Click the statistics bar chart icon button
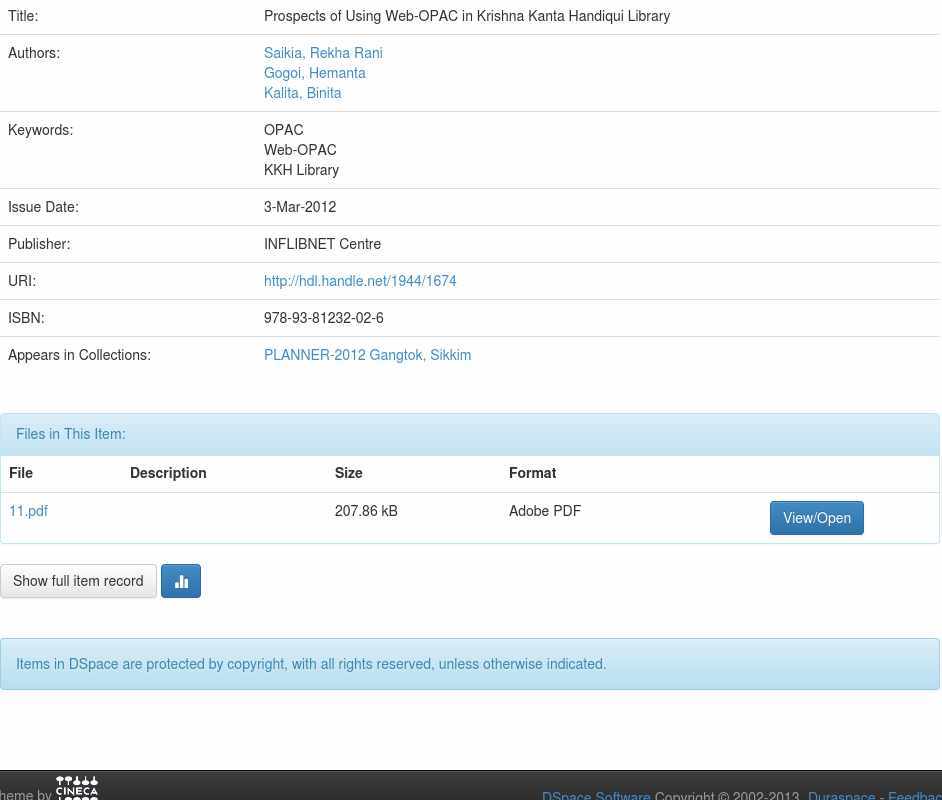This screenshot has height=800, width=942. click(x=181, y=581)
